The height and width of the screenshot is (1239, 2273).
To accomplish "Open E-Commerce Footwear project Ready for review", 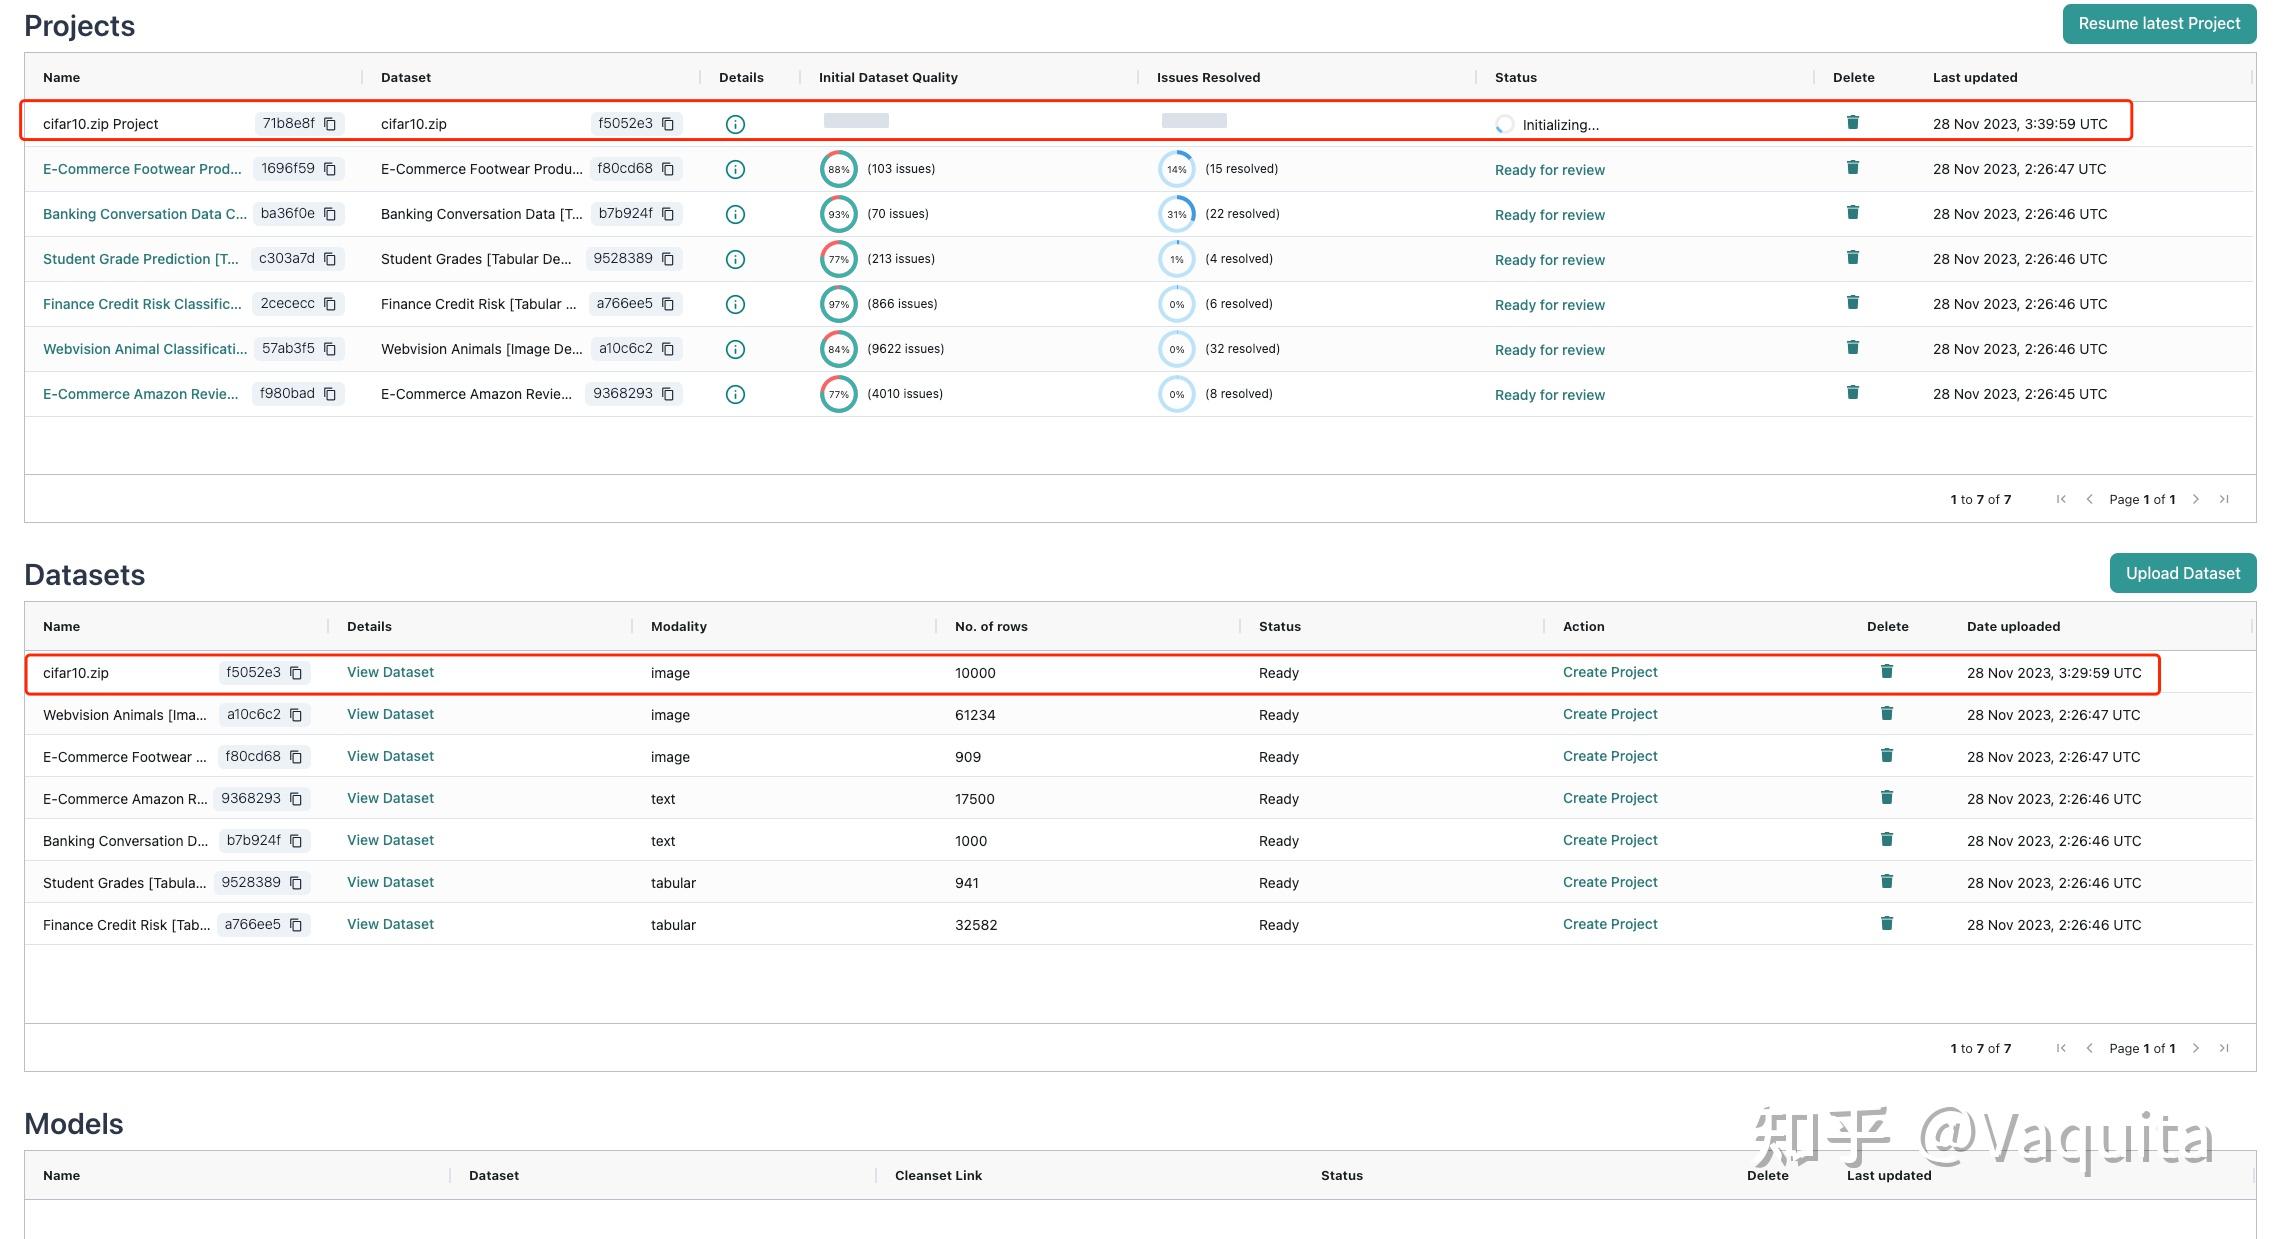I will [1549, 170].
